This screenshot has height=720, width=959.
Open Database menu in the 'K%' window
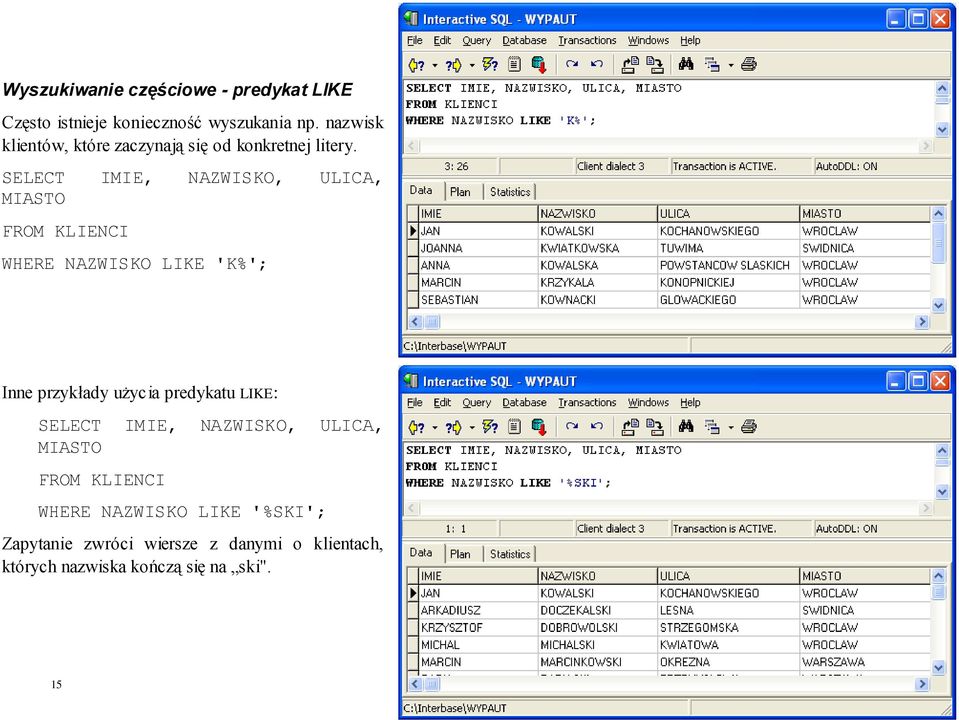(524, 40)
